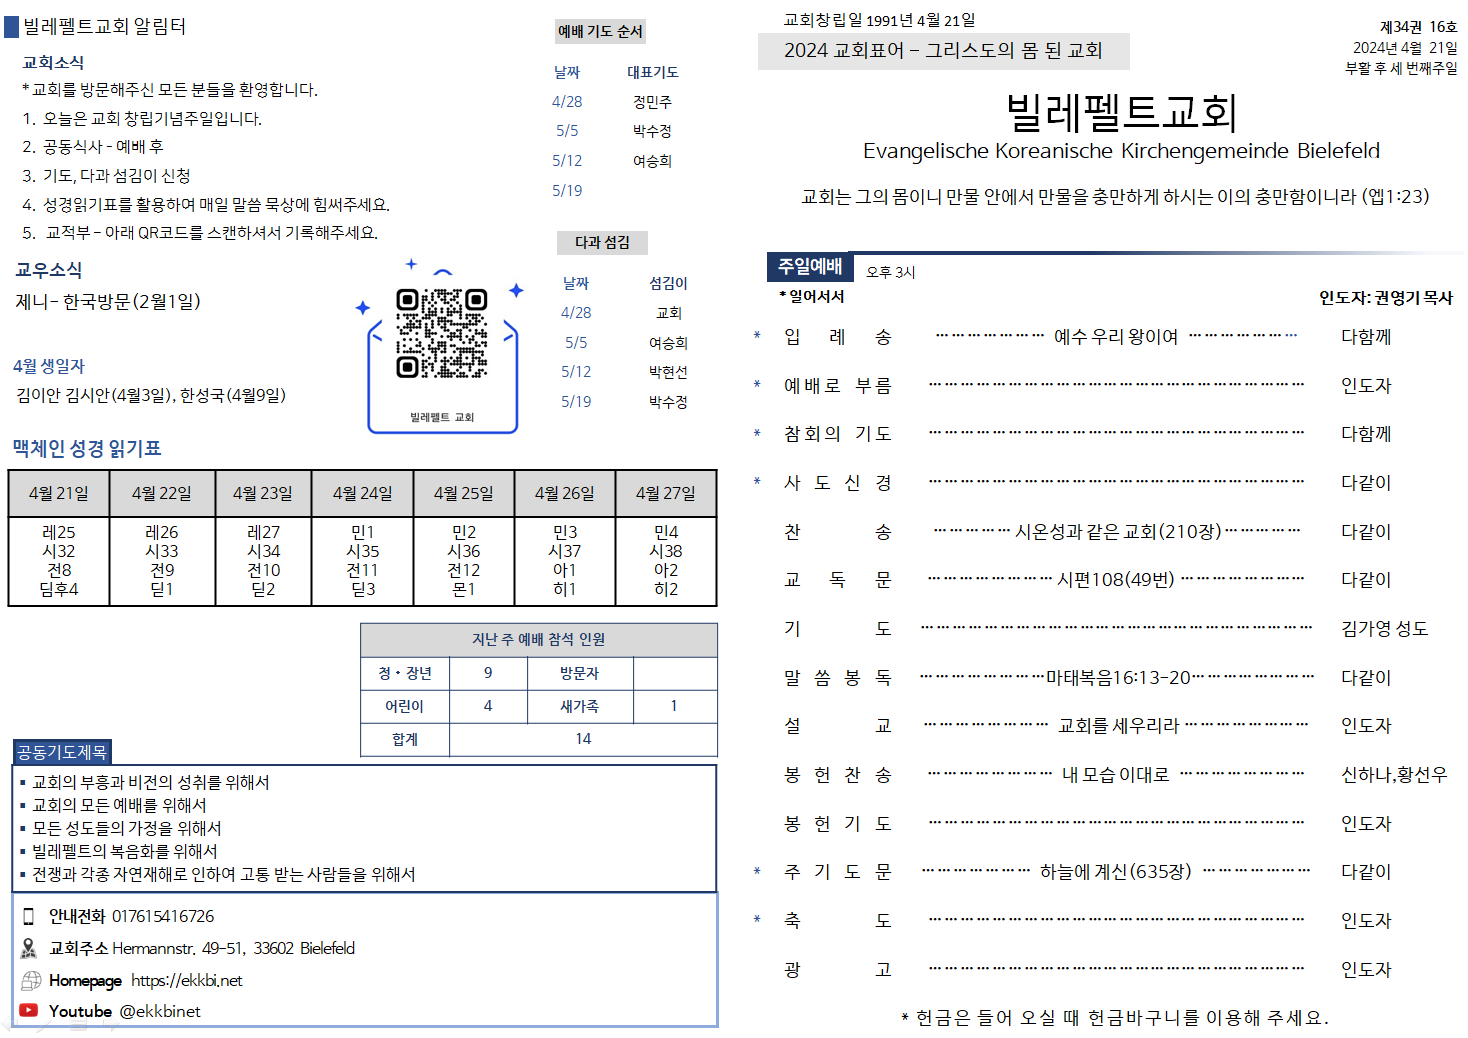The width and height of the screenshot is (1468, 1038).
Task: Click the QR code image
Action: (441, 333)
